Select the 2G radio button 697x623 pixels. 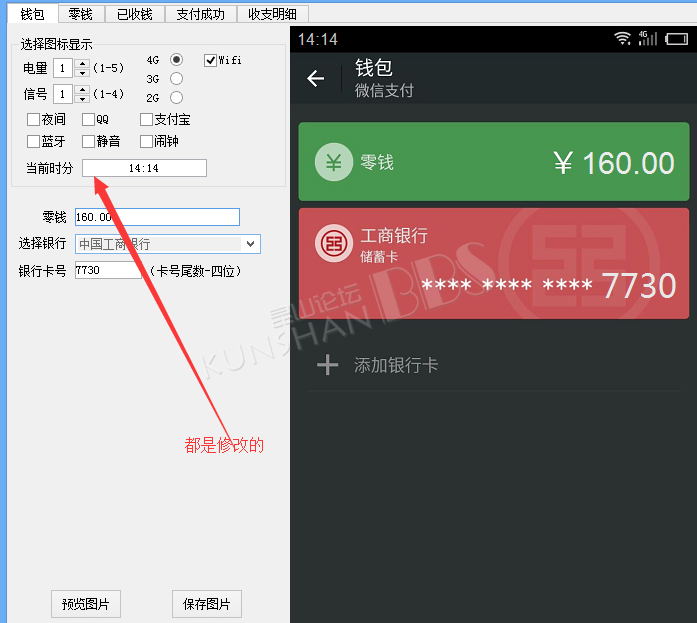[176, 97]
